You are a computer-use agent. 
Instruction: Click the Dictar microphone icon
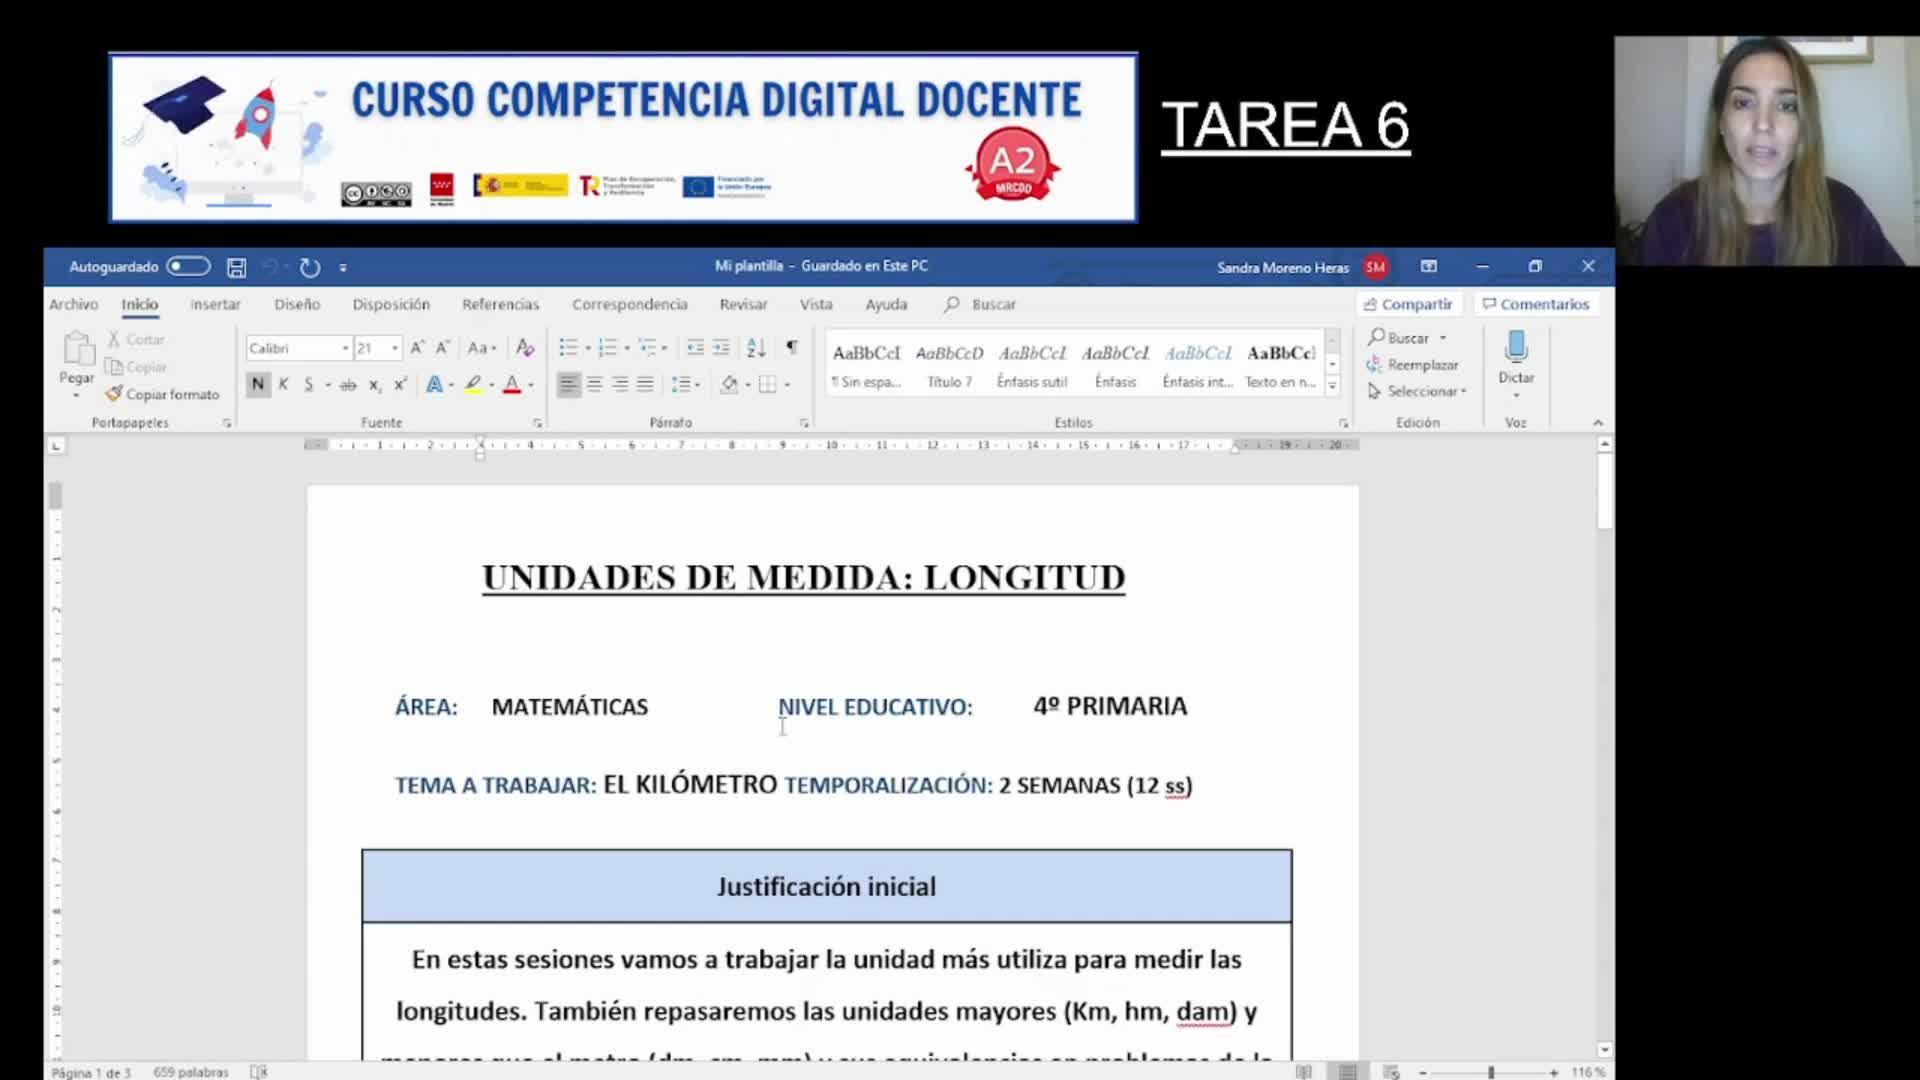(1516, 348)
